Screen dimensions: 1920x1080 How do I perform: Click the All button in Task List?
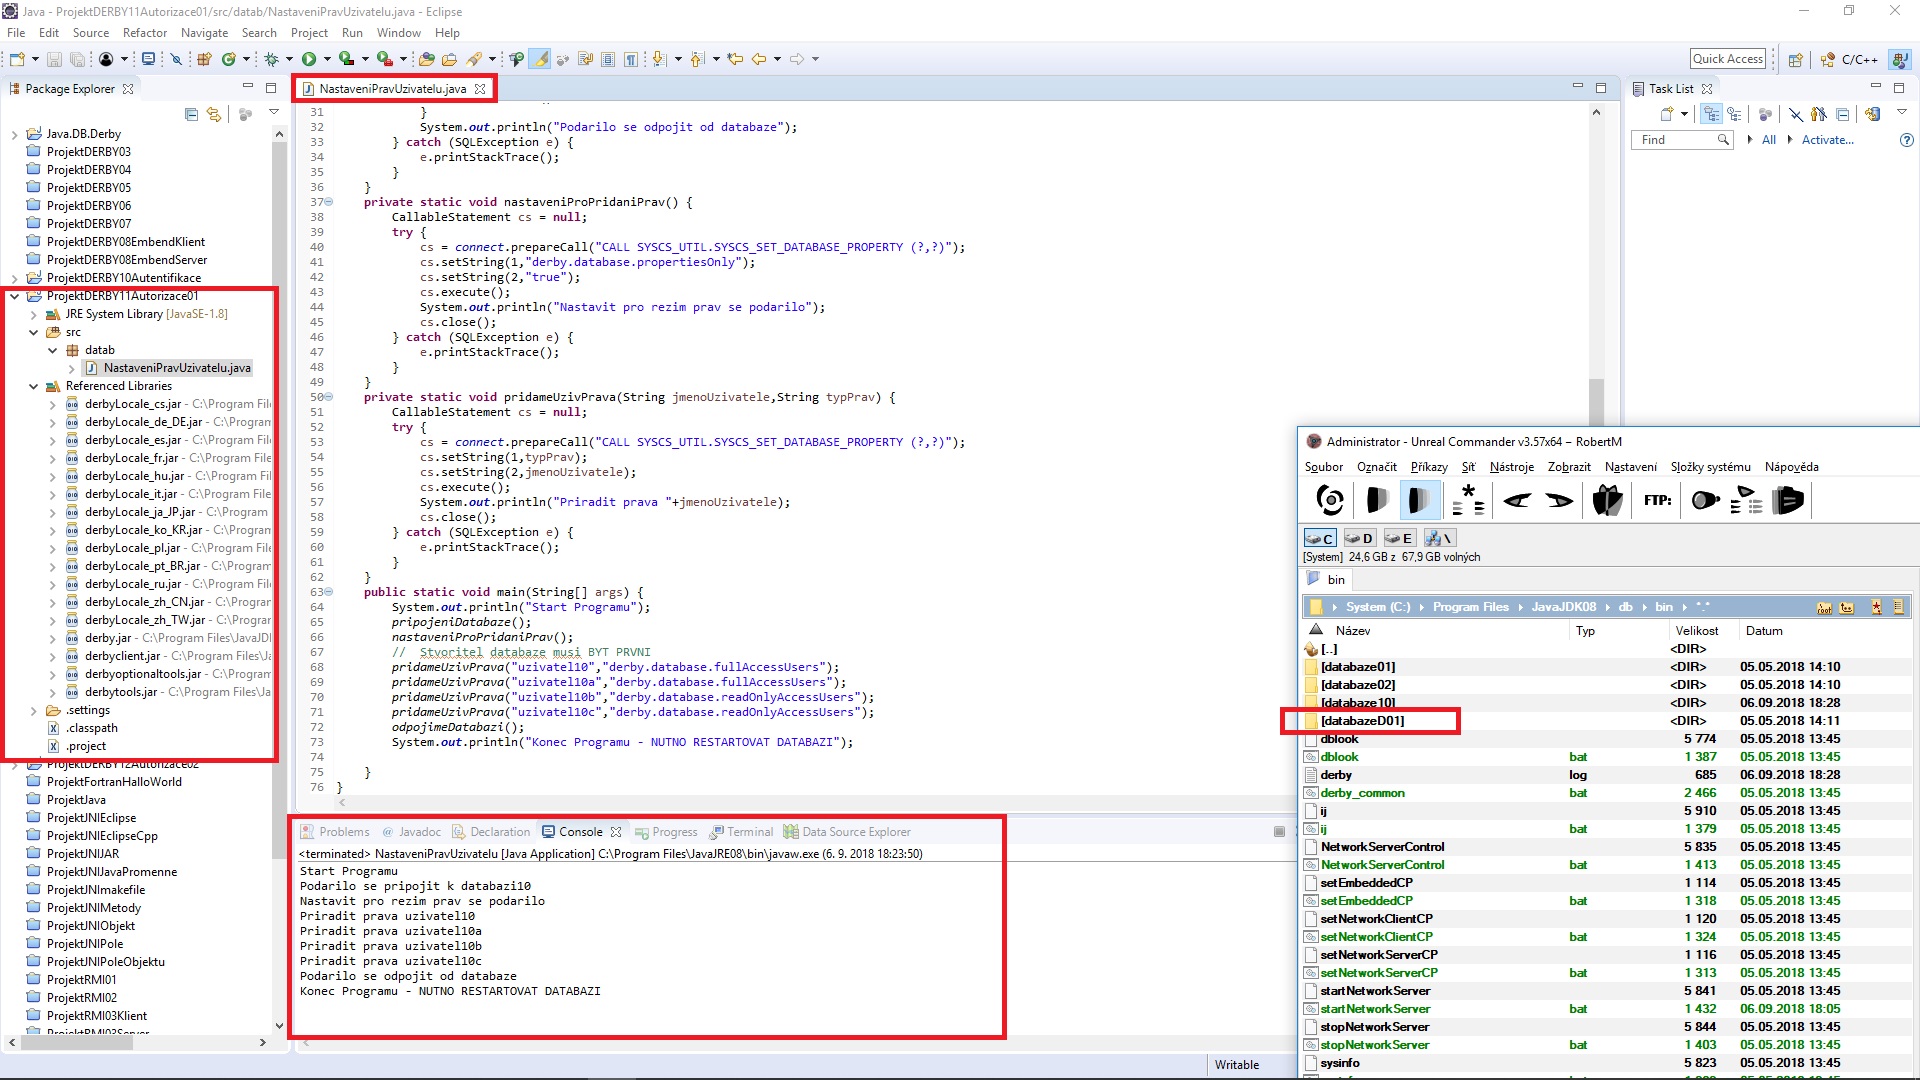(x=1767, y=140)
